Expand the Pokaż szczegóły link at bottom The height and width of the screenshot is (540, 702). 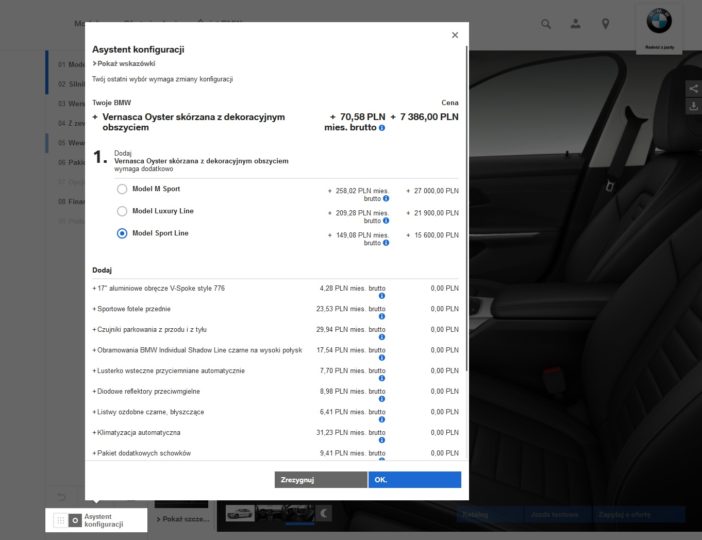pos(183,519)
